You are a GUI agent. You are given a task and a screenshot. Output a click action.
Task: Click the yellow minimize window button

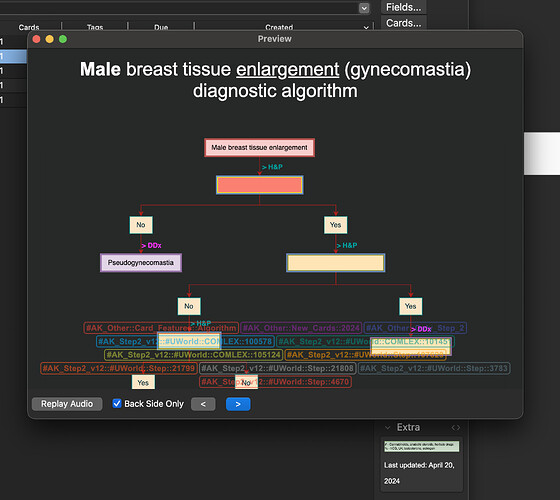pos(50,39)
